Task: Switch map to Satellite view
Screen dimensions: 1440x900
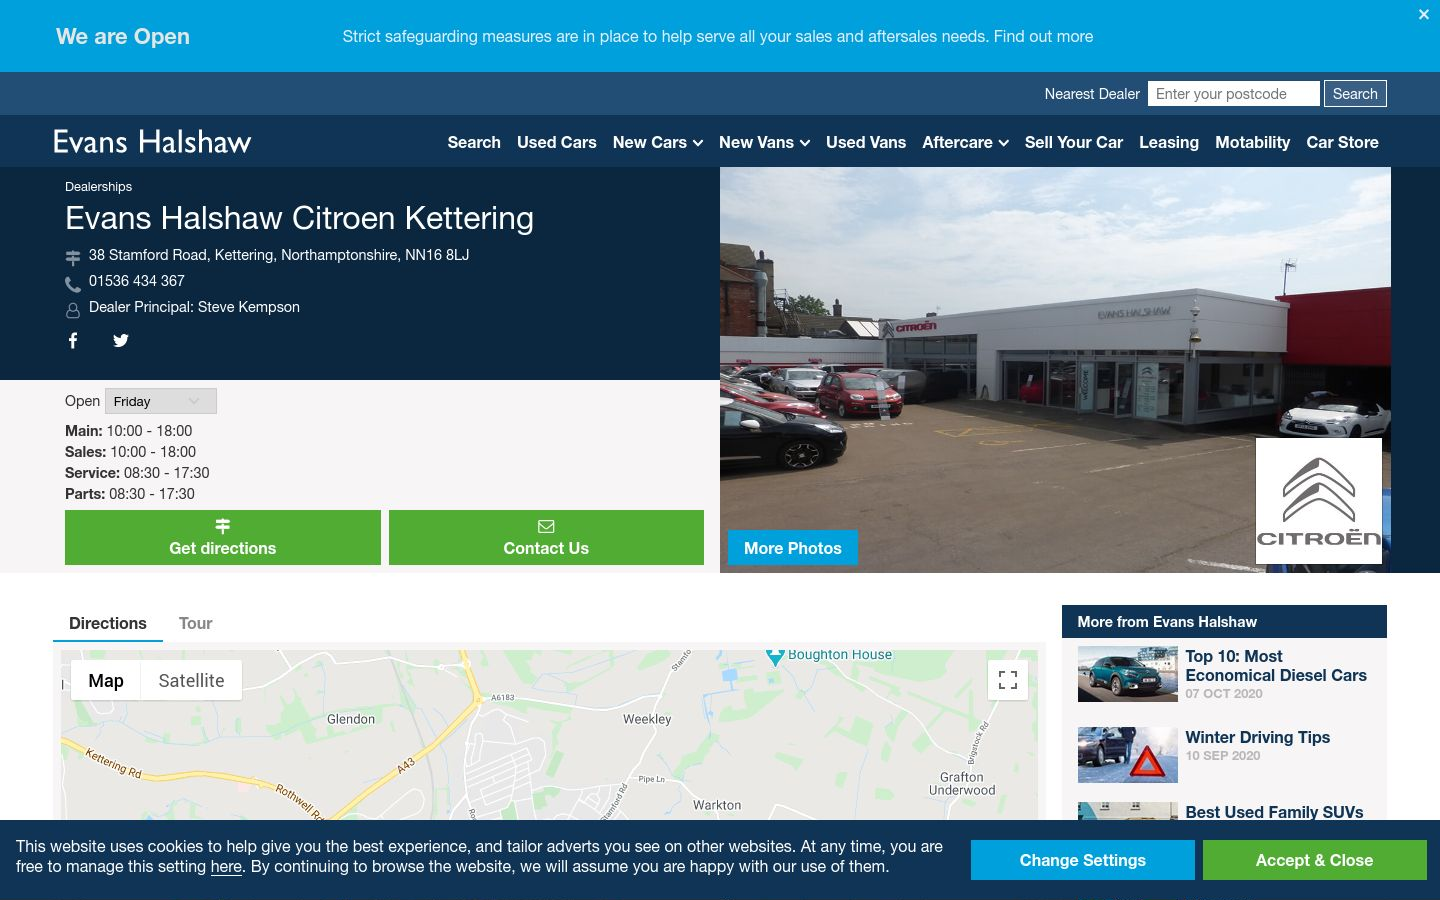Action: (191, 680)
